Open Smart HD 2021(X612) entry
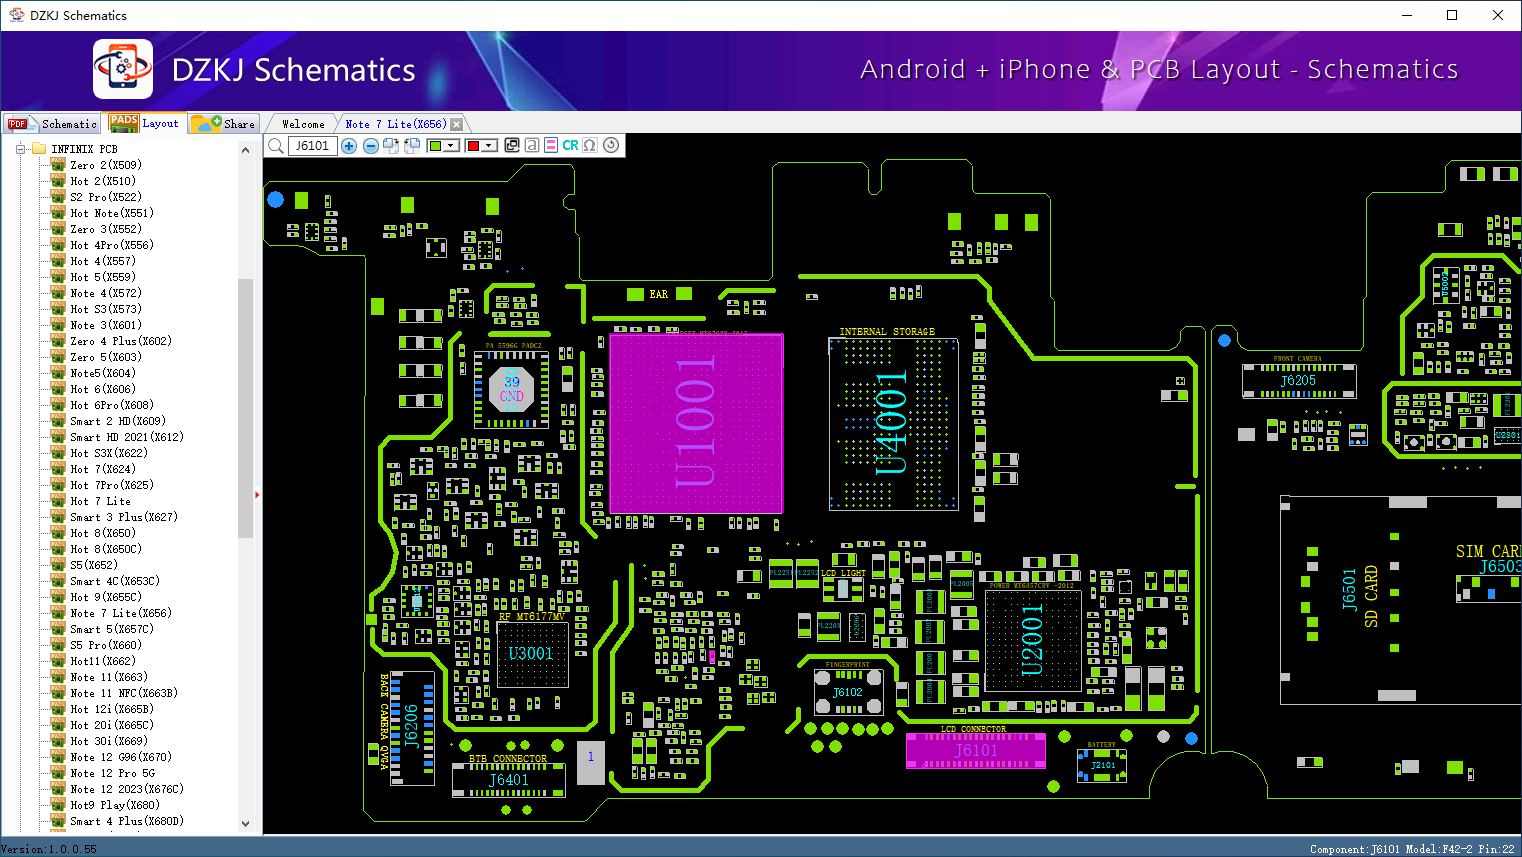The image size is (1522, 857). click(x=127, y=437)
